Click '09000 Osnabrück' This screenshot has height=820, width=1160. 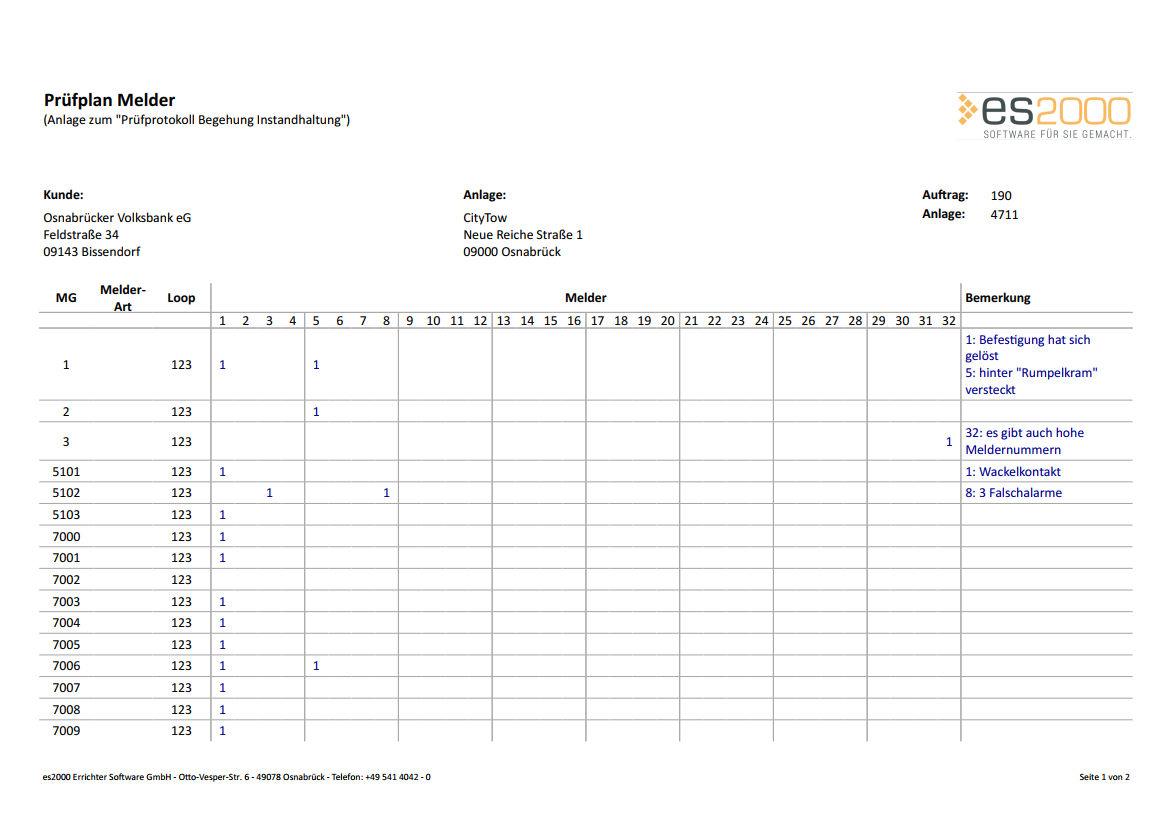(512, 252)
